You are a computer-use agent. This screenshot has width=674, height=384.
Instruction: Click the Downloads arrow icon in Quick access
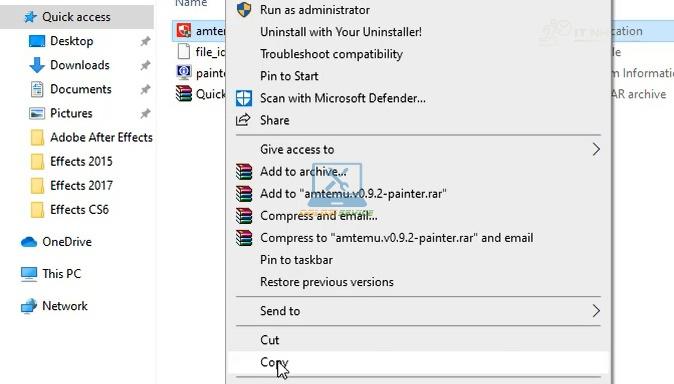37,65
